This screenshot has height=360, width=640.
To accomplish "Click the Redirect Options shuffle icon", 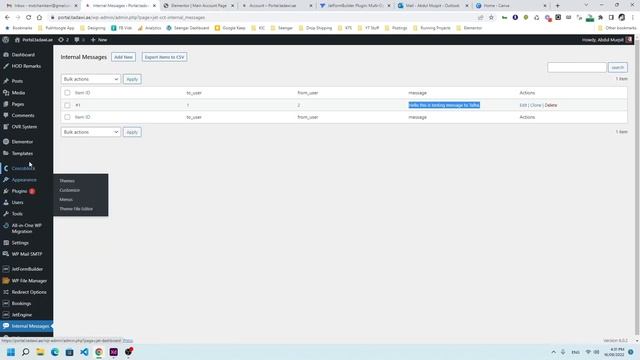I will (x=6, y=292).
